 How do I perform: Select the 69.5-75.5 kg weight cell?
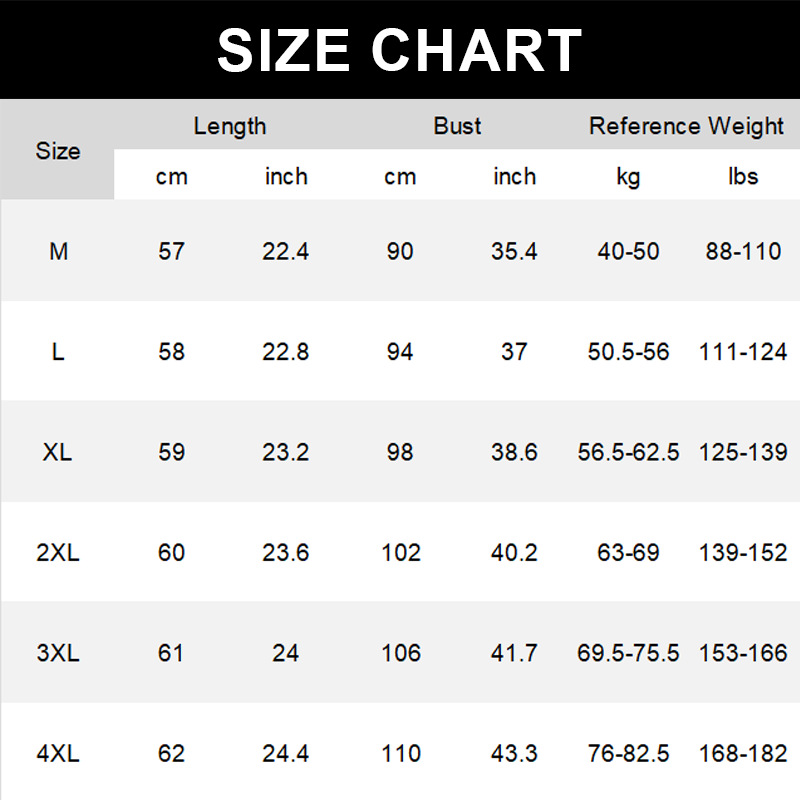click(x=628, y=653)
